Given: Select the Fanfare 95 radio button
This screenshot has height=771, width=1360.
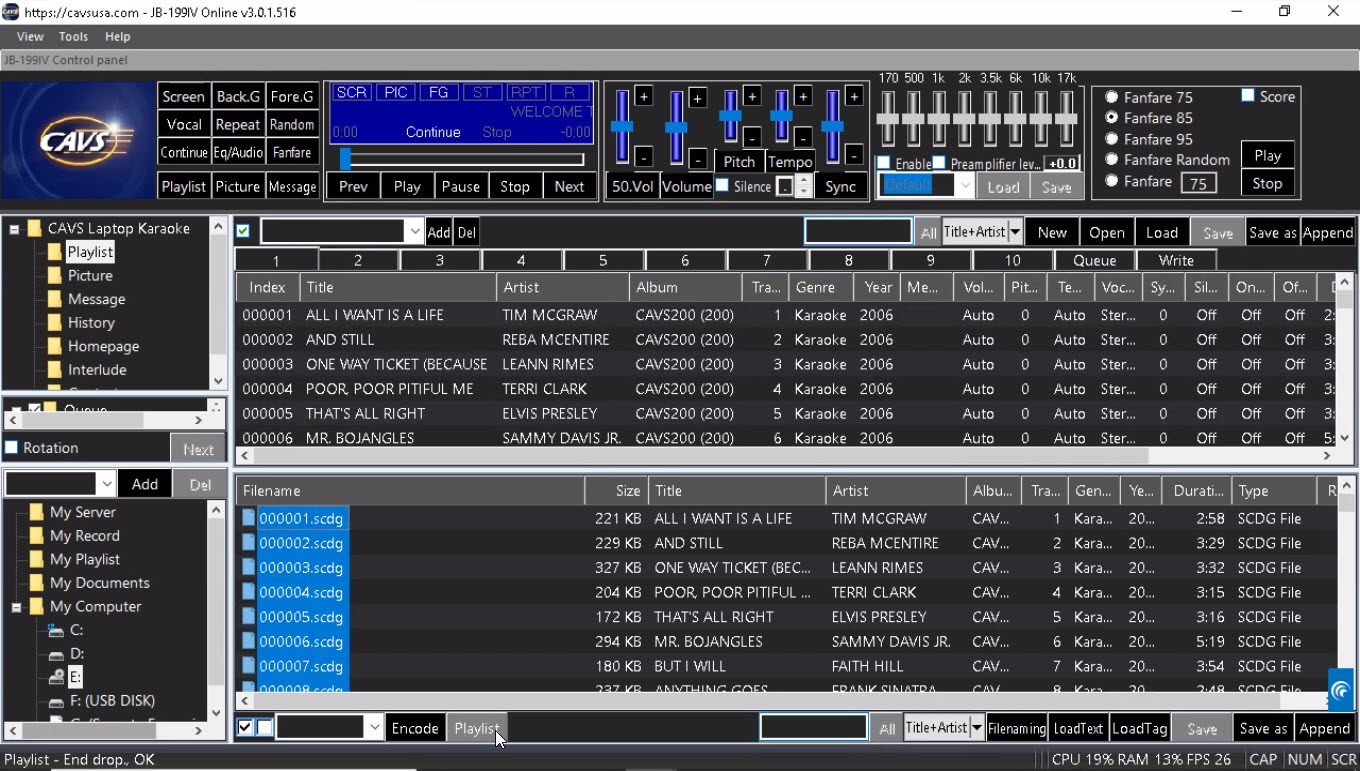Looking at the screenshot, I should pyautogui.click(x=1111, y=139).
